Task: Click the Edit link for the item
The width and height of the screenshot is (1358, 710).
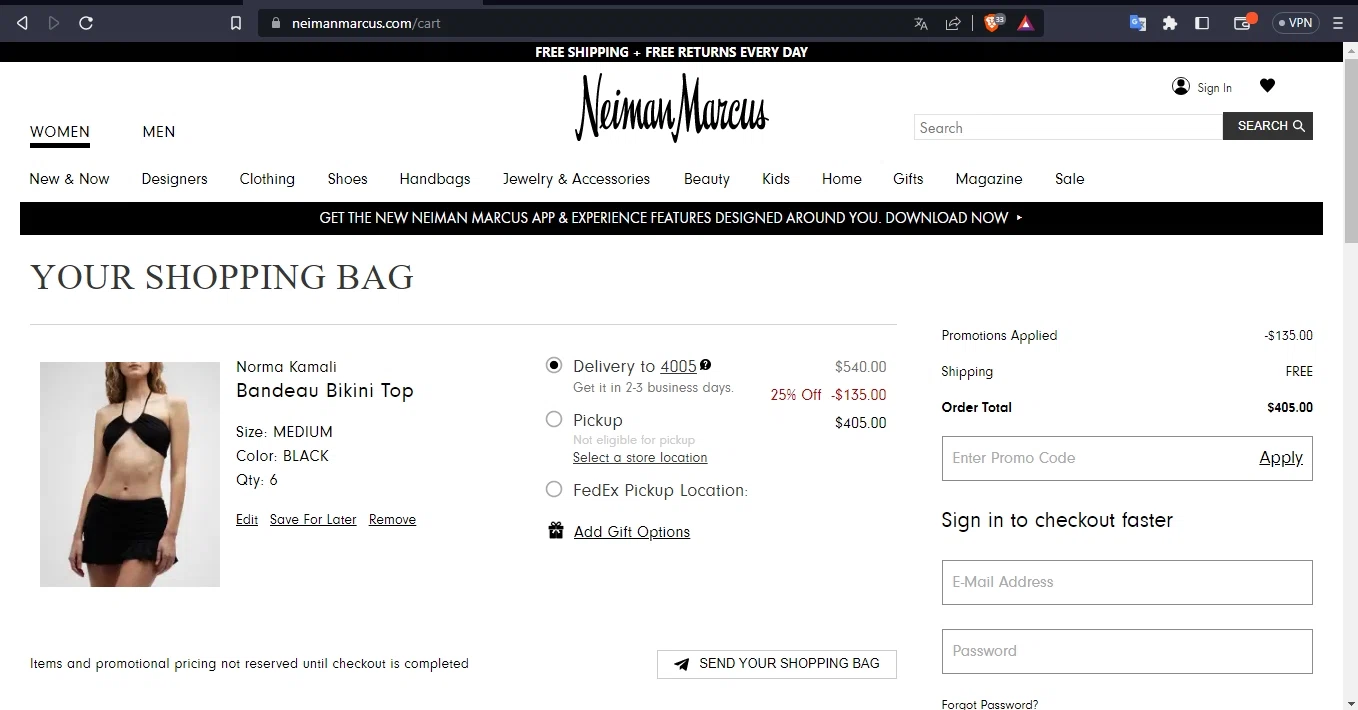Action: point(247,520)
